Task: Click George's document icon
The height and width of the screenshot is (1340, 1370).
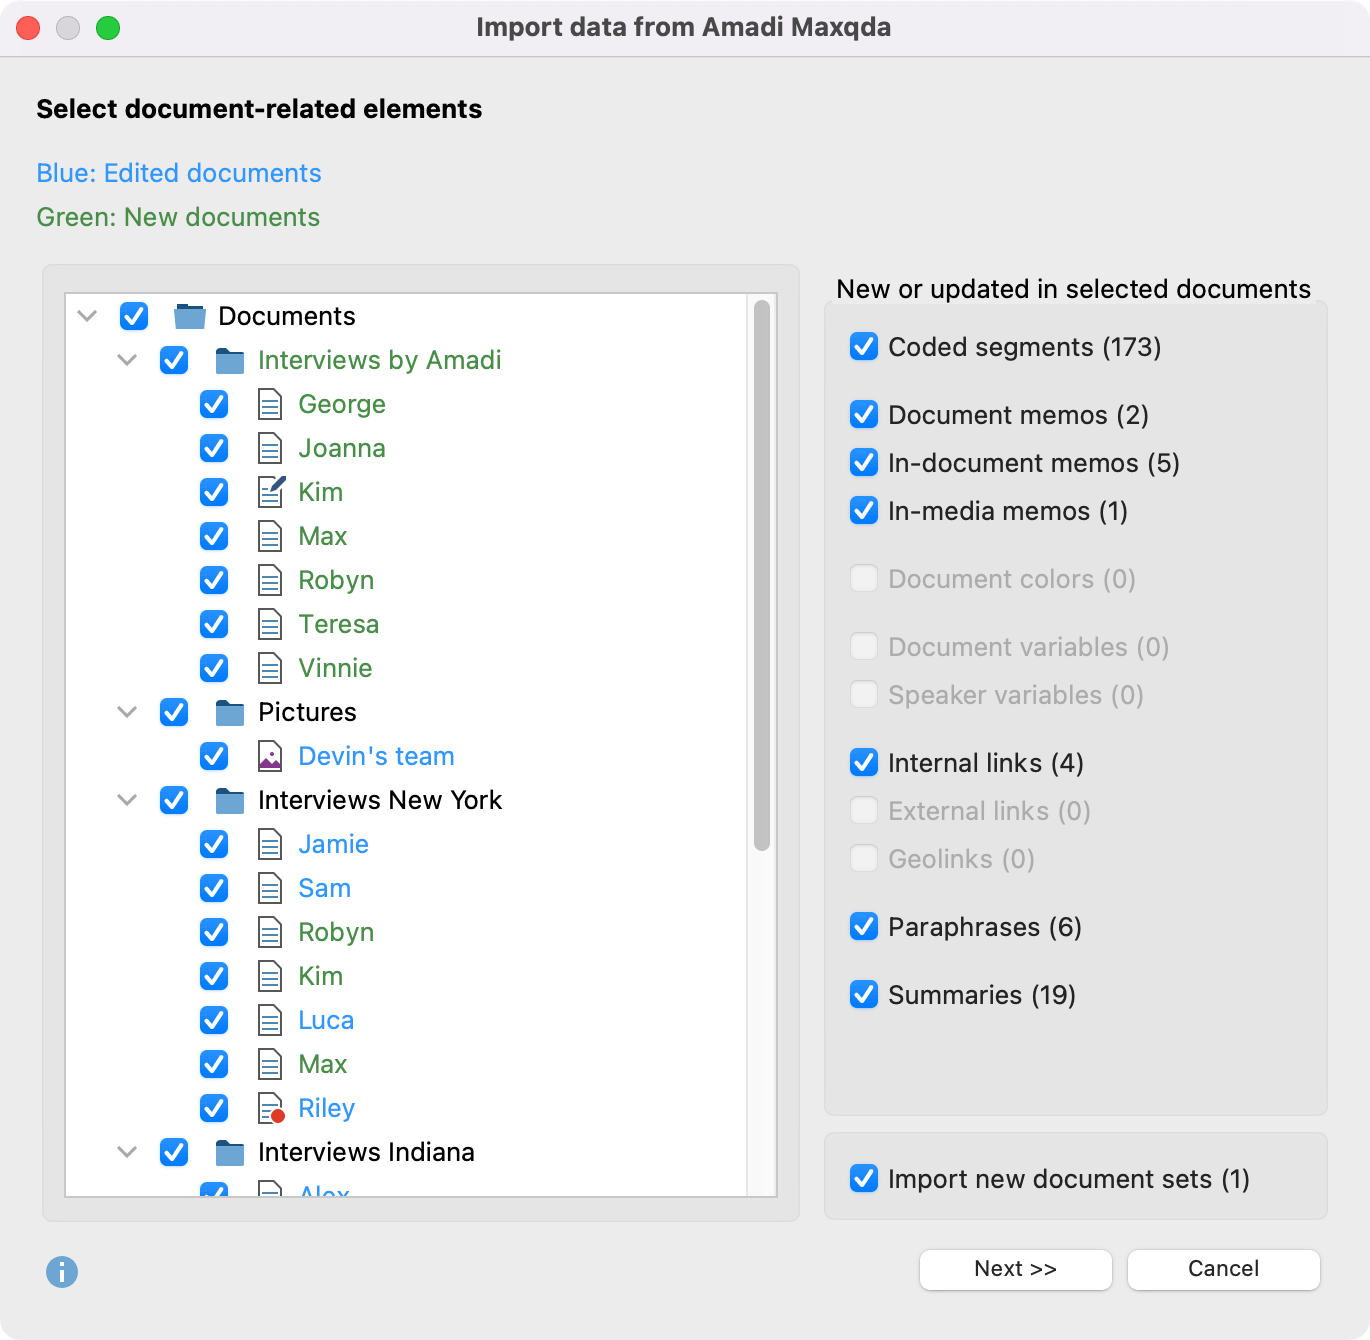Action: 270,404
